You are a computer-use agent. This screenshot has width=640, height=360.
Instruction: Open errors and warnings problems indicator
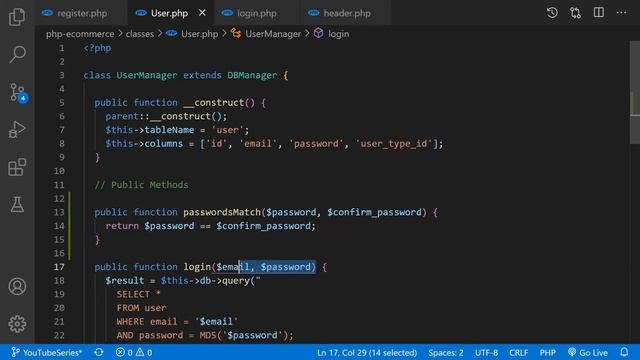133,352
